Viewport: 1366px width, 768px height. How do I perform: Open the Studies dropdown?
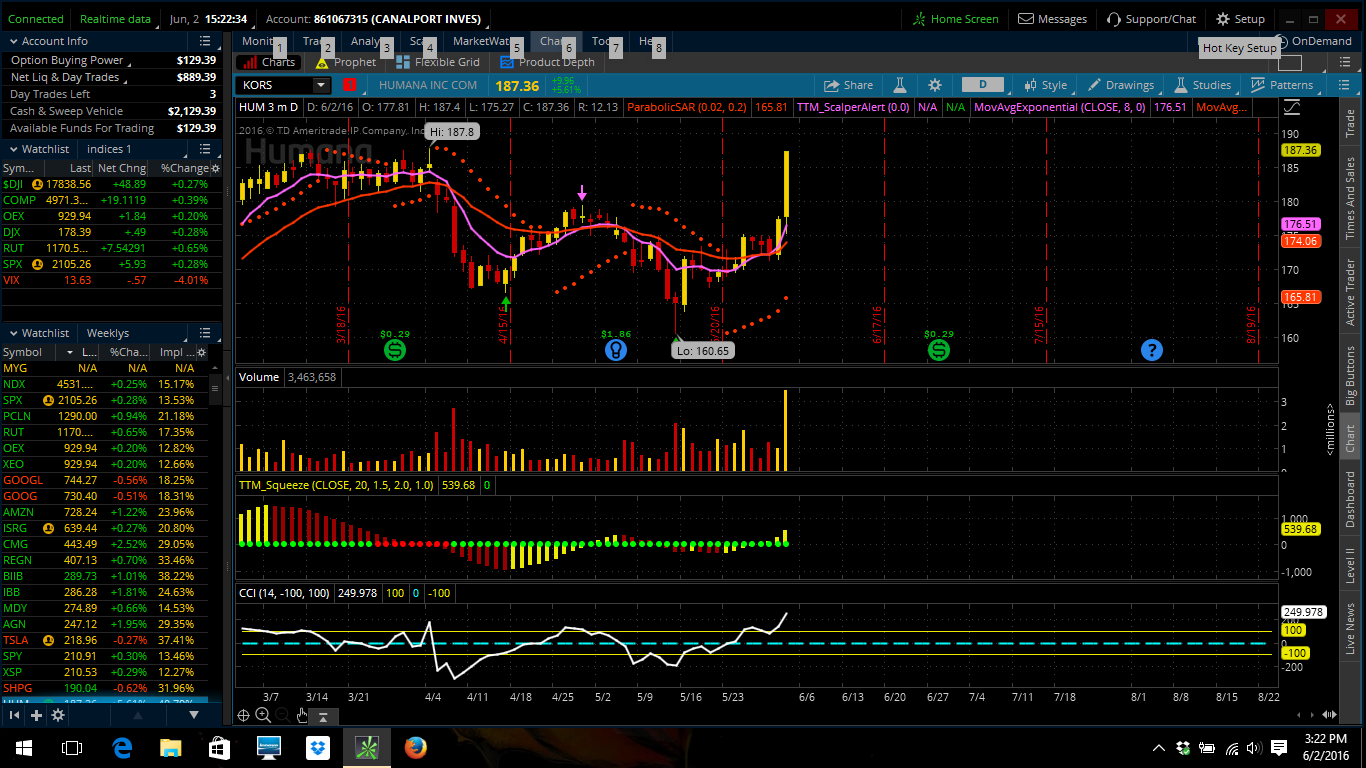coord(1204,85)
